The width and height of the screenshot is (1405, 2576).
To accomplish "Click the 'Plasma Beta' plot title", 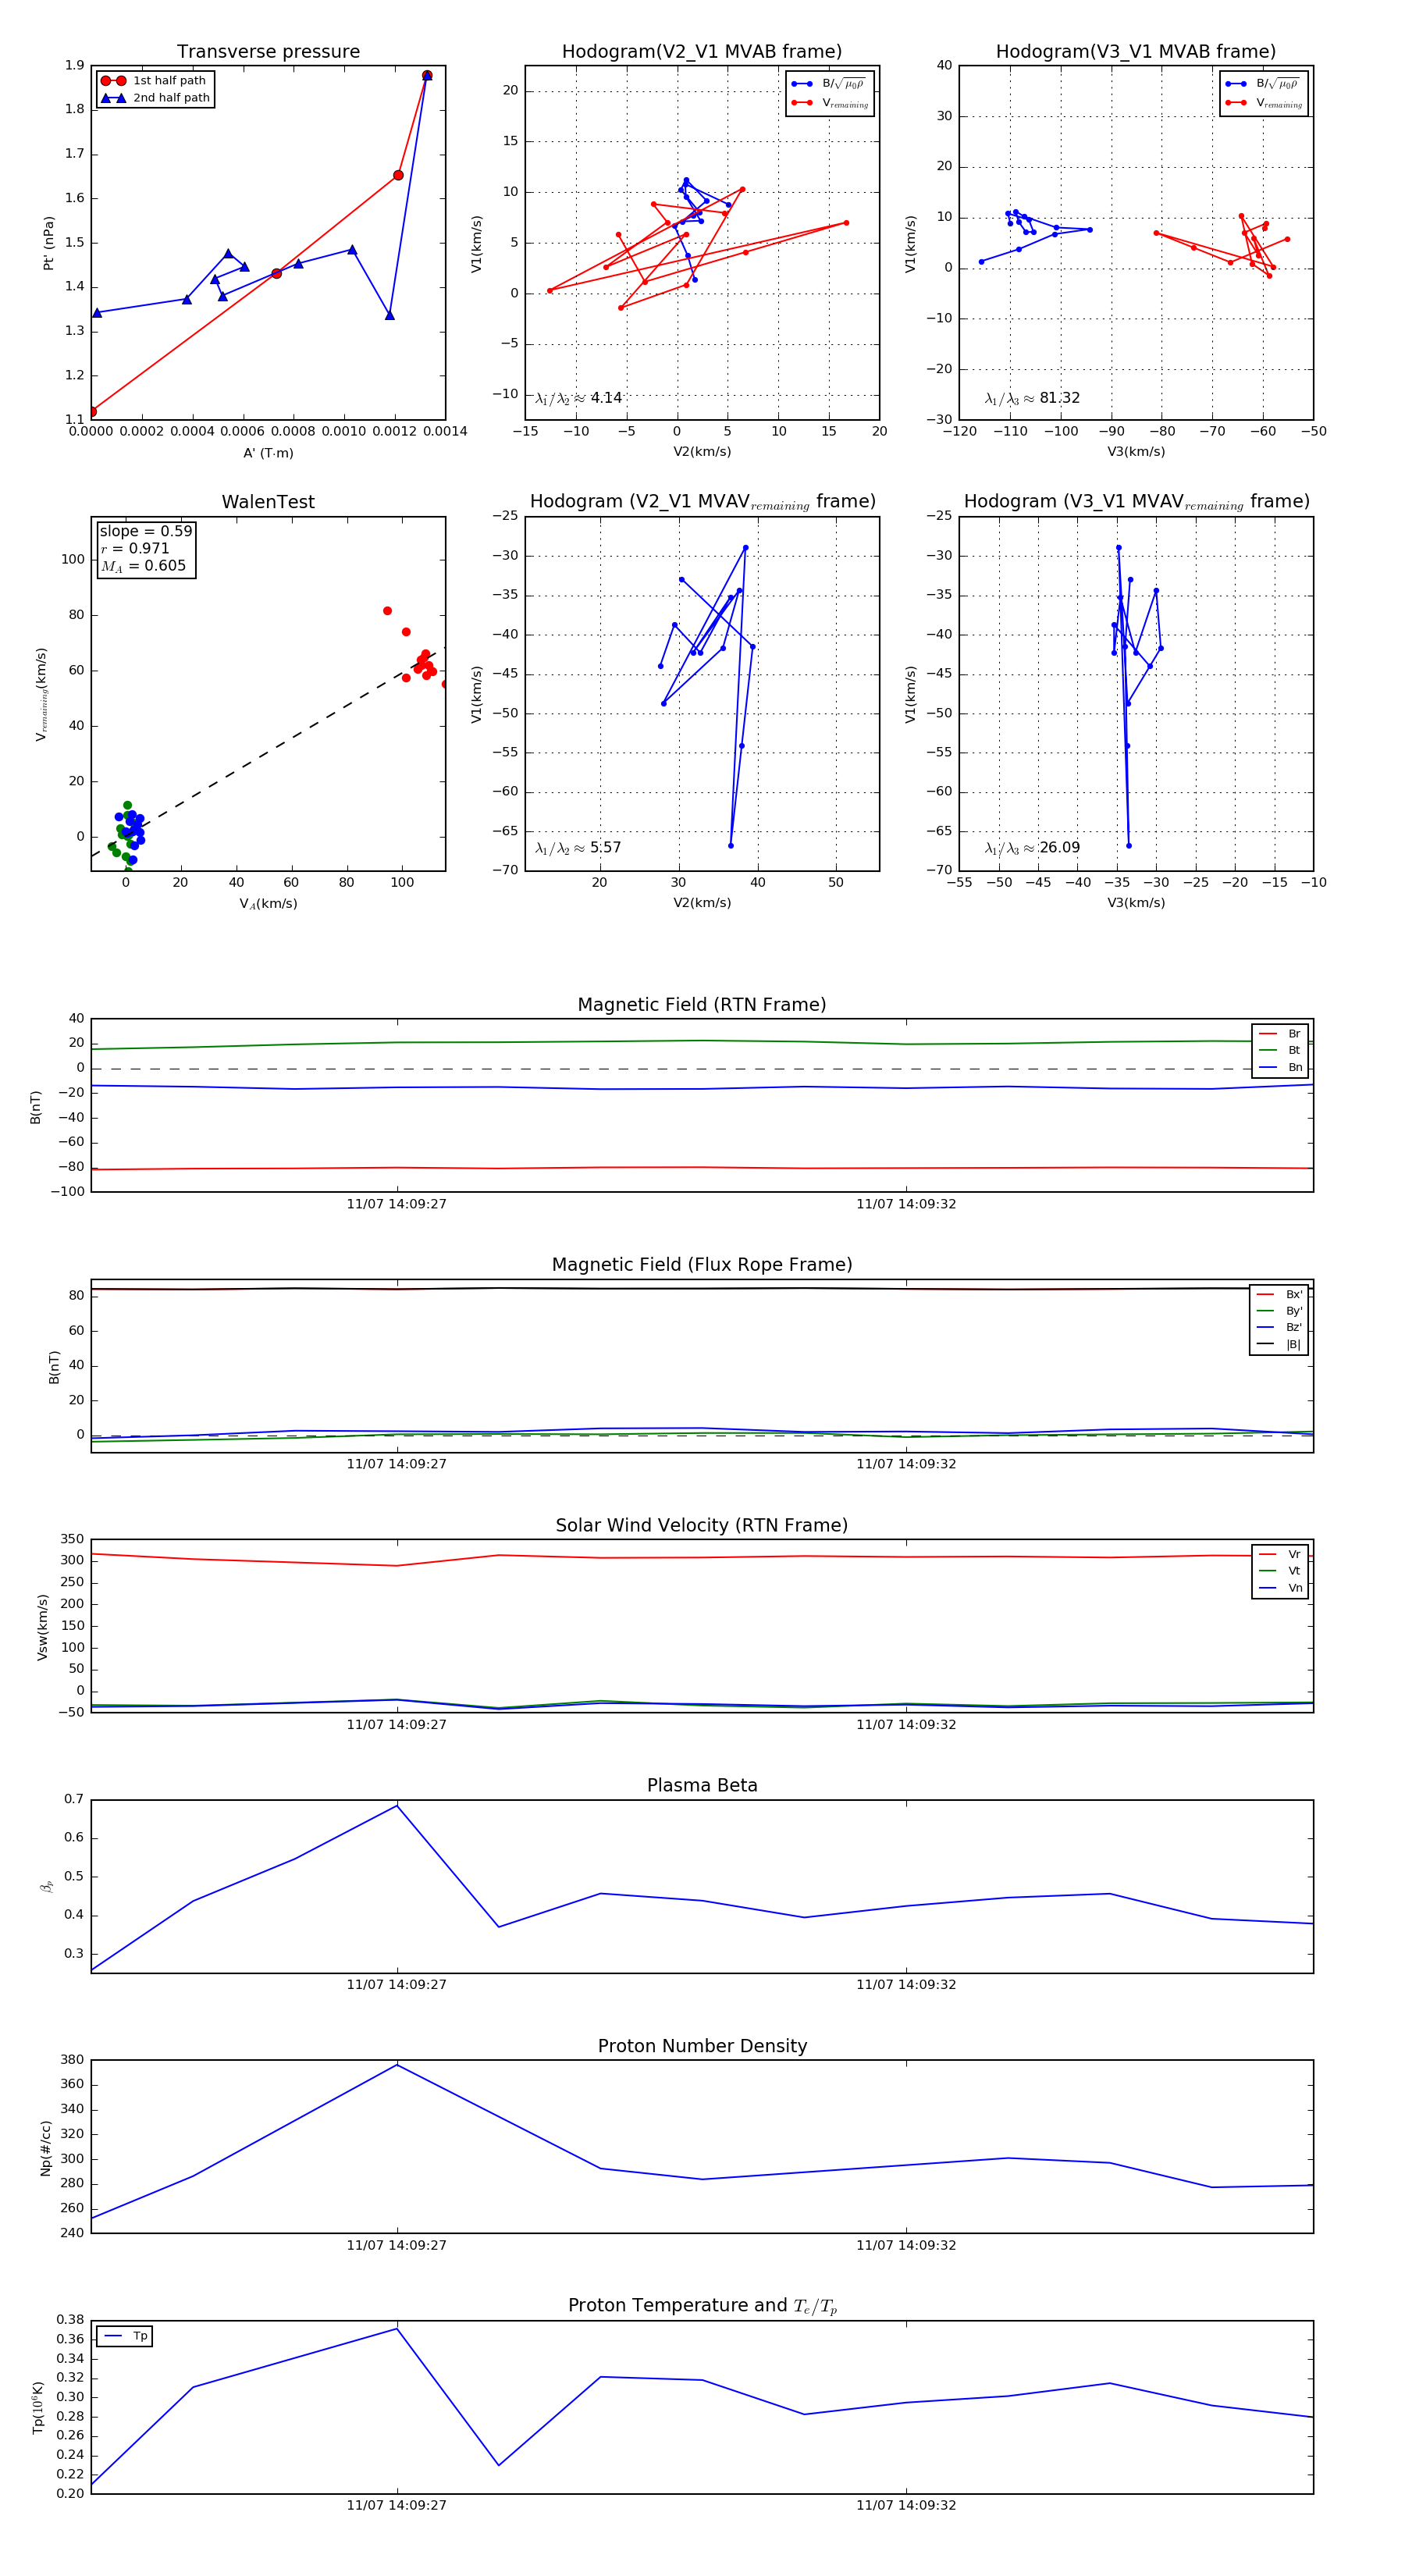I will (x=702, y=1786).
